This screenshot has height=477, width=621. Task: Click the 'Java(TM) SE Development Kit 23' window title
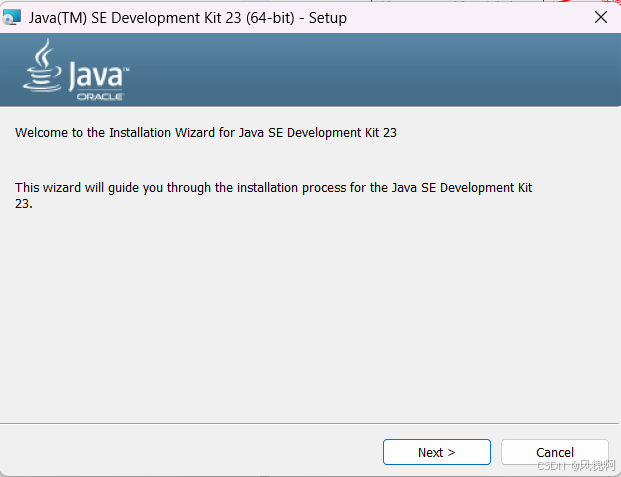[x=187, y=18]
